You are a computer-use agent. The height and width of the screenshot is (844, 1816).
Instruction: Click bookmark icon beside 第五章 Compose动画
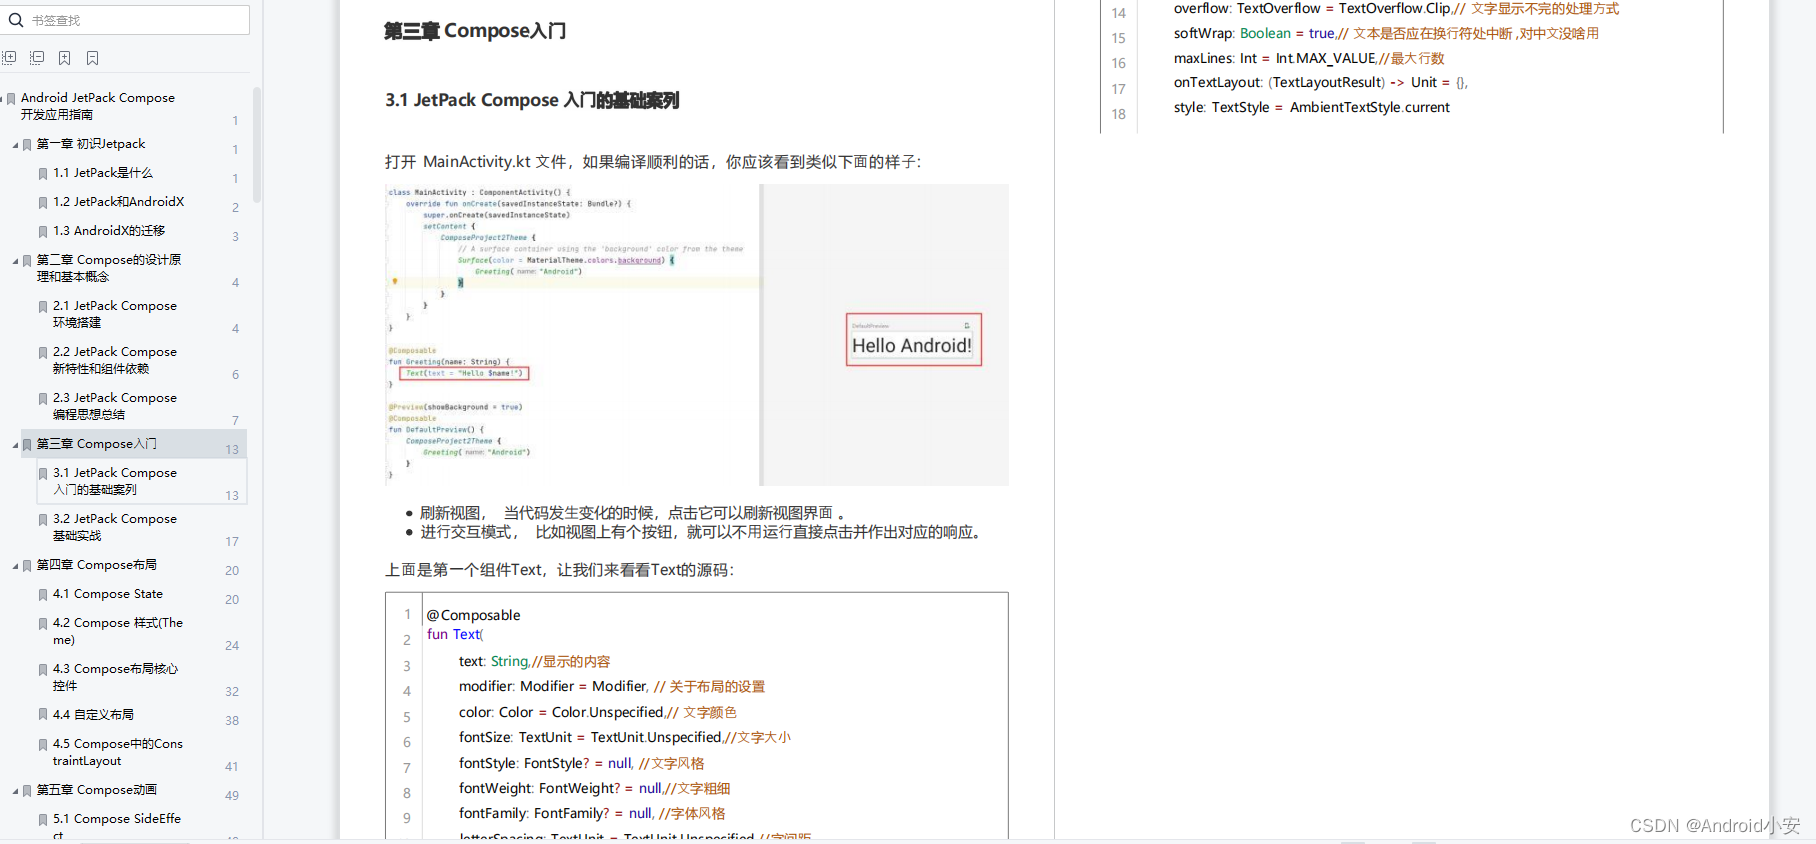(x=27, y=791)
